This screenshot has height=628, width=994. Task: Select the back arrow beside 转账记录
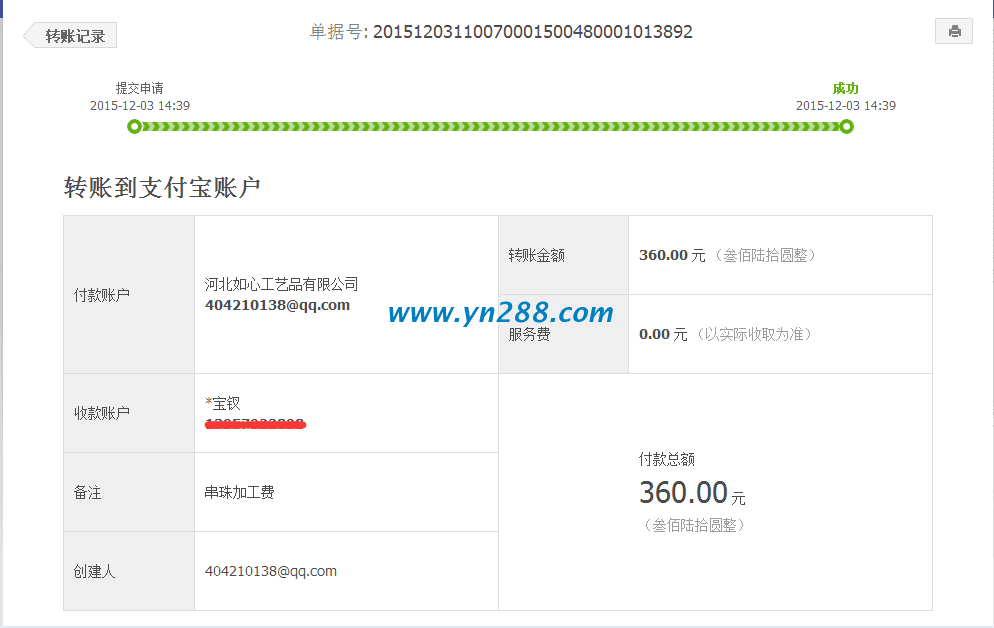pyautogui.click(x=28, y=34)
